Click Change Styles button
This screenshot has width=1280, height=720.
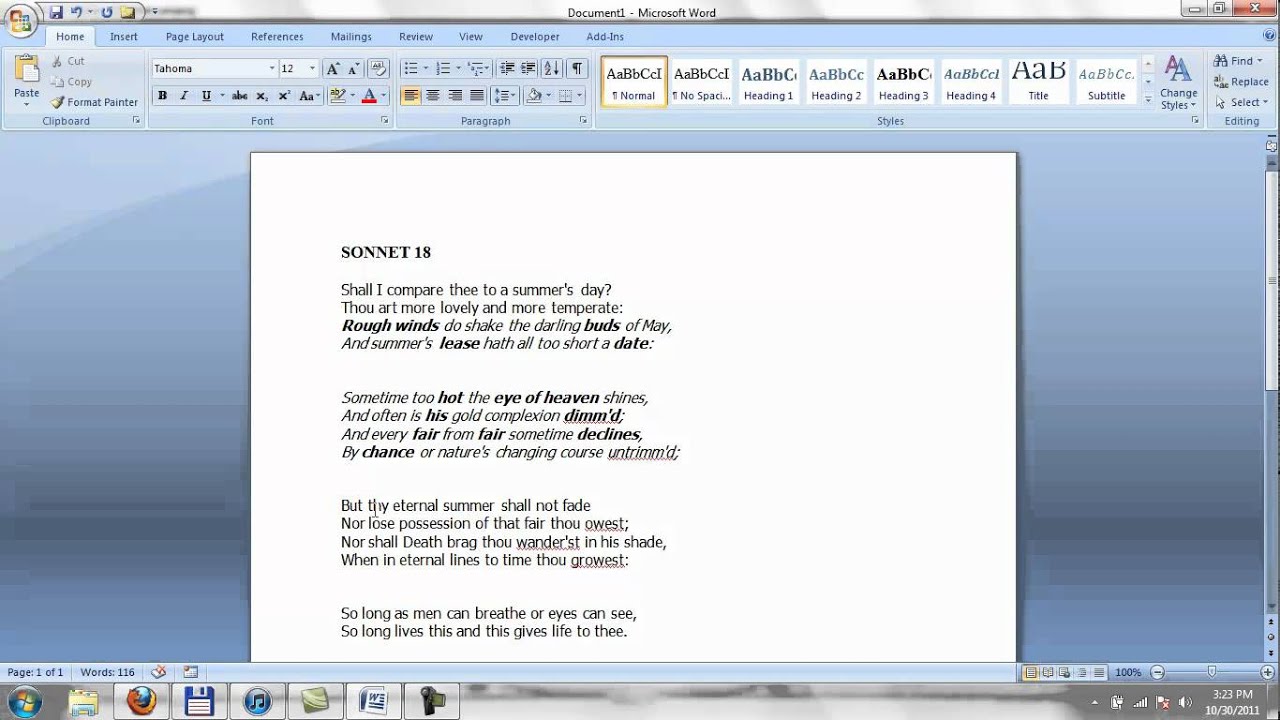[x=1178, y=82]
